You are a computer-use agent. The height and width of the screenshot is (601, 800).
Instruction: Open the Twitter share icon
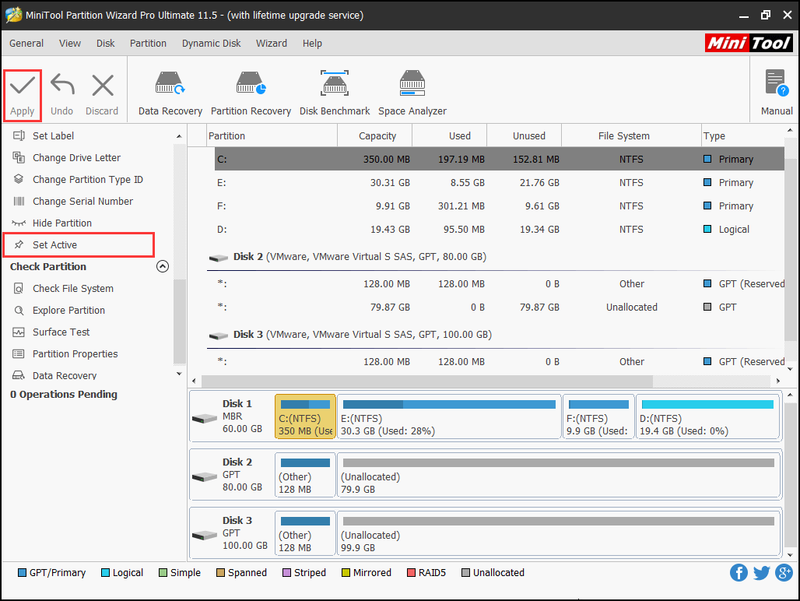[x=761, y=572]
